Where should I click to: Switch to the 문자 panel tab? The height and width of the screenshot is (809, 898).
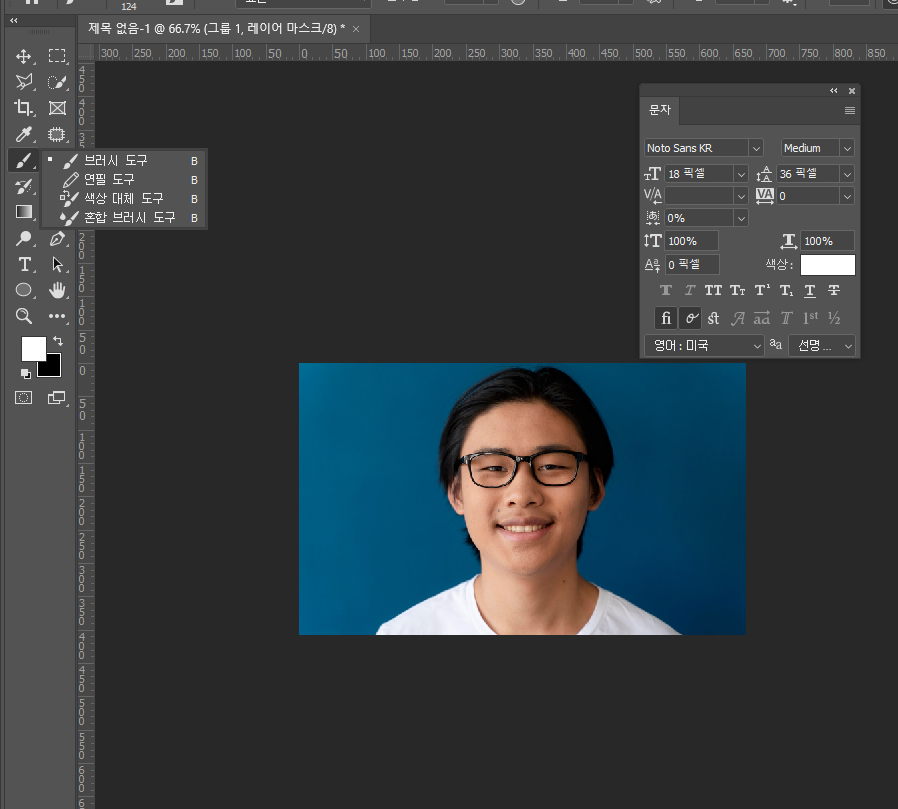[x=659, y=110]
